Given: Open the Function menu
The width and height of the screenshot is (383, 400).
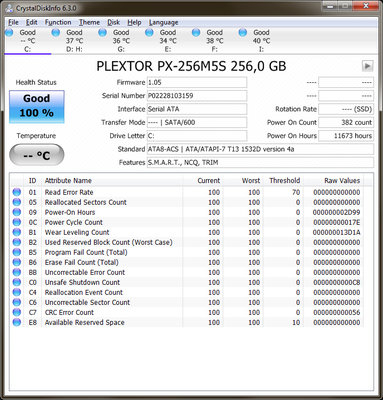Looking at the screenshot, I should 58,22.
